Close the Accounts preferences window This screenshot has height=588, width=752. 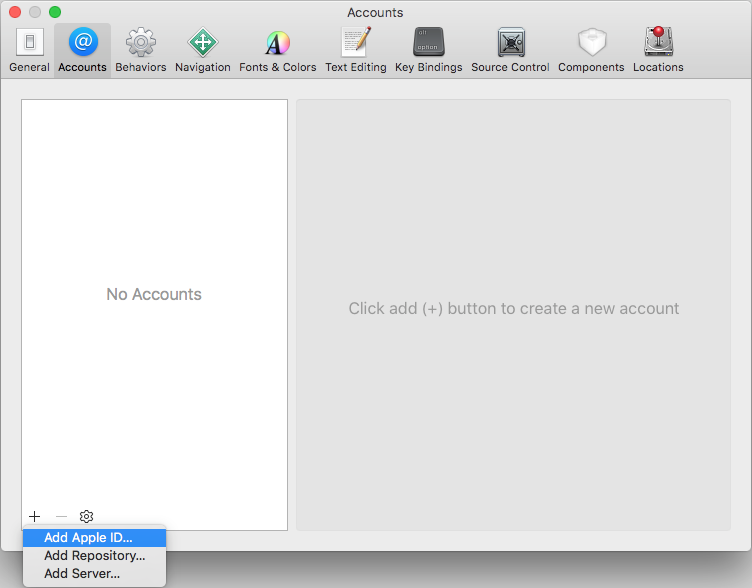(x=15, y=12)
